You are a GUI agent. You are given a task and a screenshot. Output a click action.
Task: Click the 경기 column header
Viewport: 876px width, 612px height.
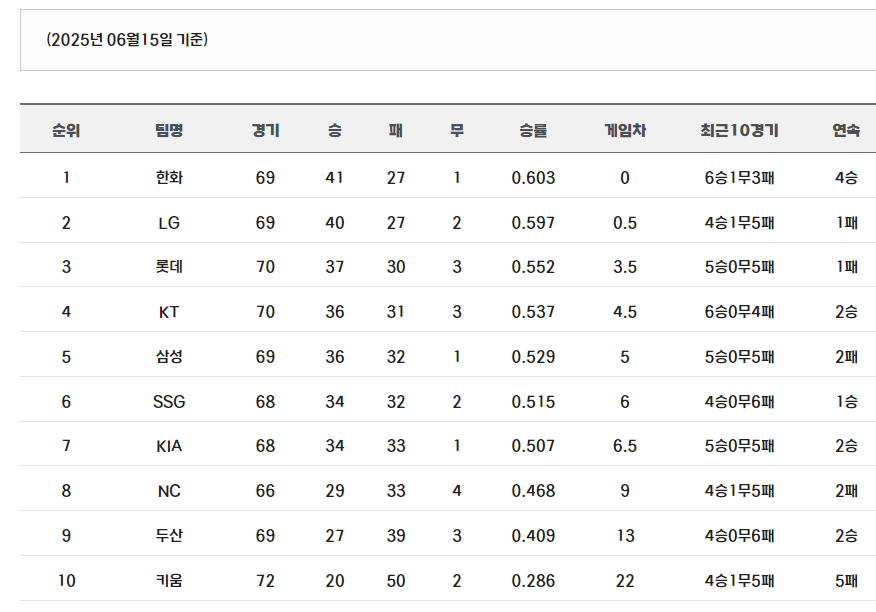(x=265, y=130)
